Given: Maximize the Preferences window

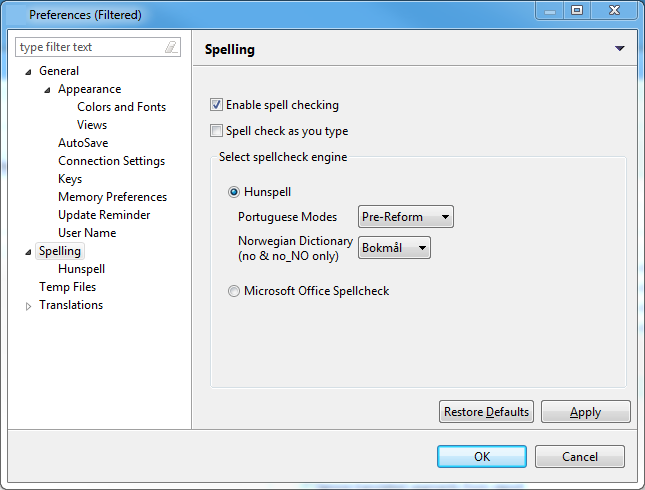Looking at the screenshot, I should (x=577, y=11).
